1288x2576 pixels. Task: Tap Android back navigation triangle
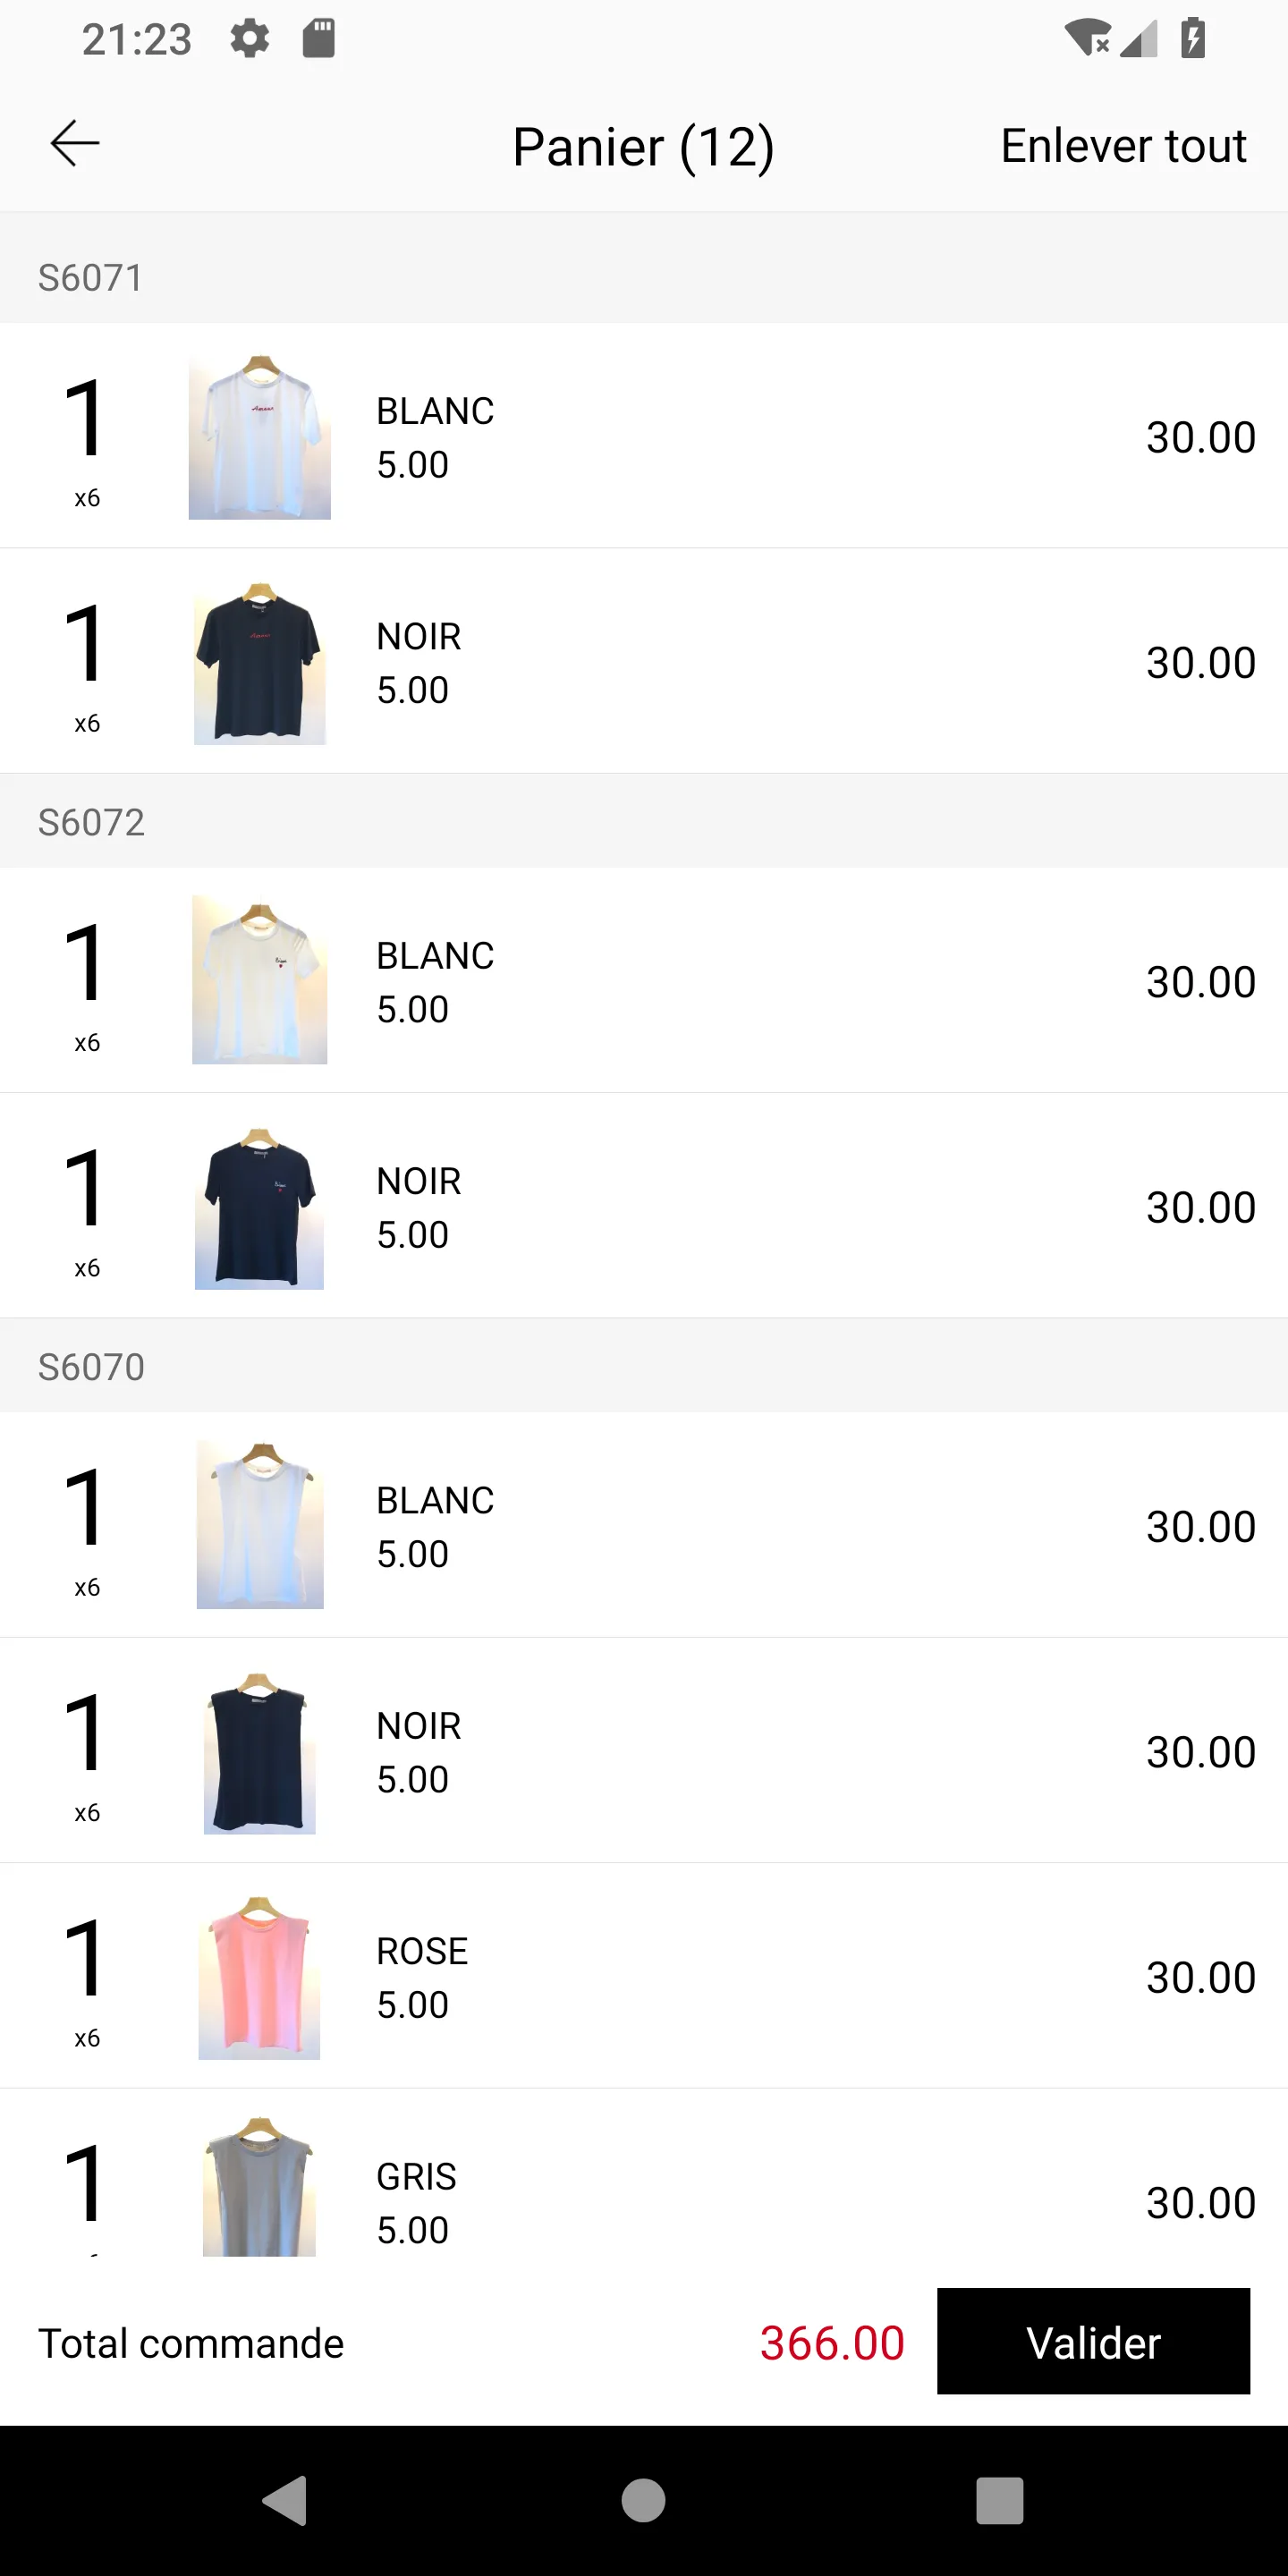click(285, 2501)
